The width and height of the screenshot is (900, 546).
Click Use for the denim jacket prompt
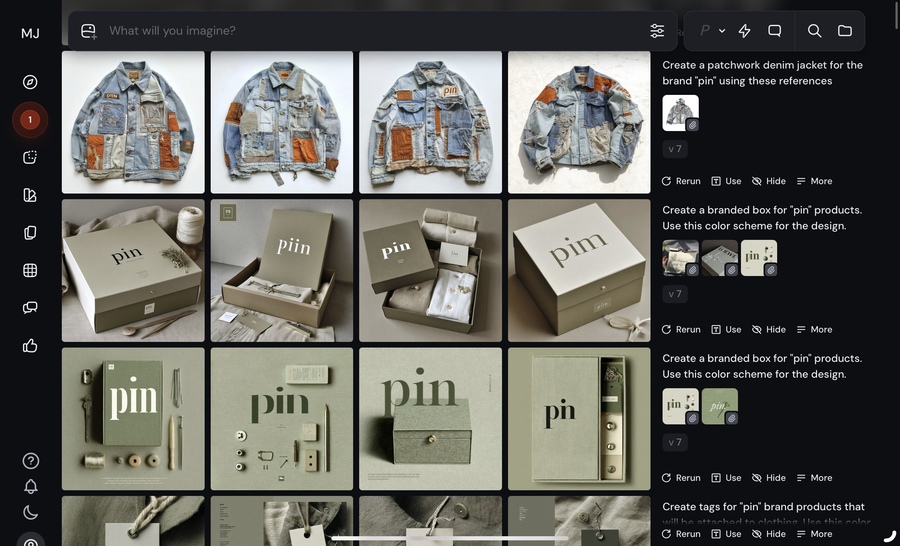pos(726,181)
